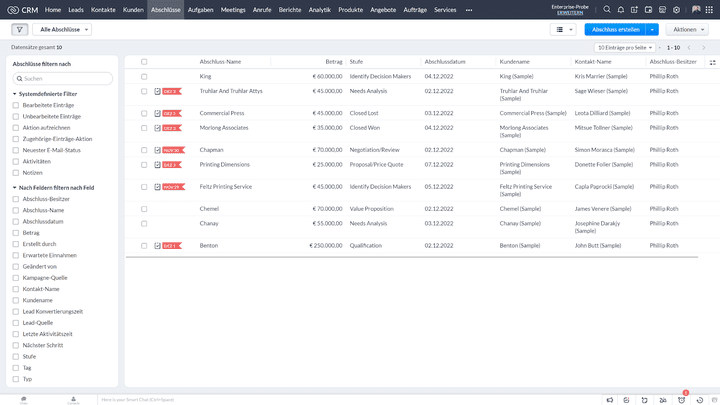Open the apps grid launcher
The width and height of the screenshot is (720, 405).
tap(710, 9)
